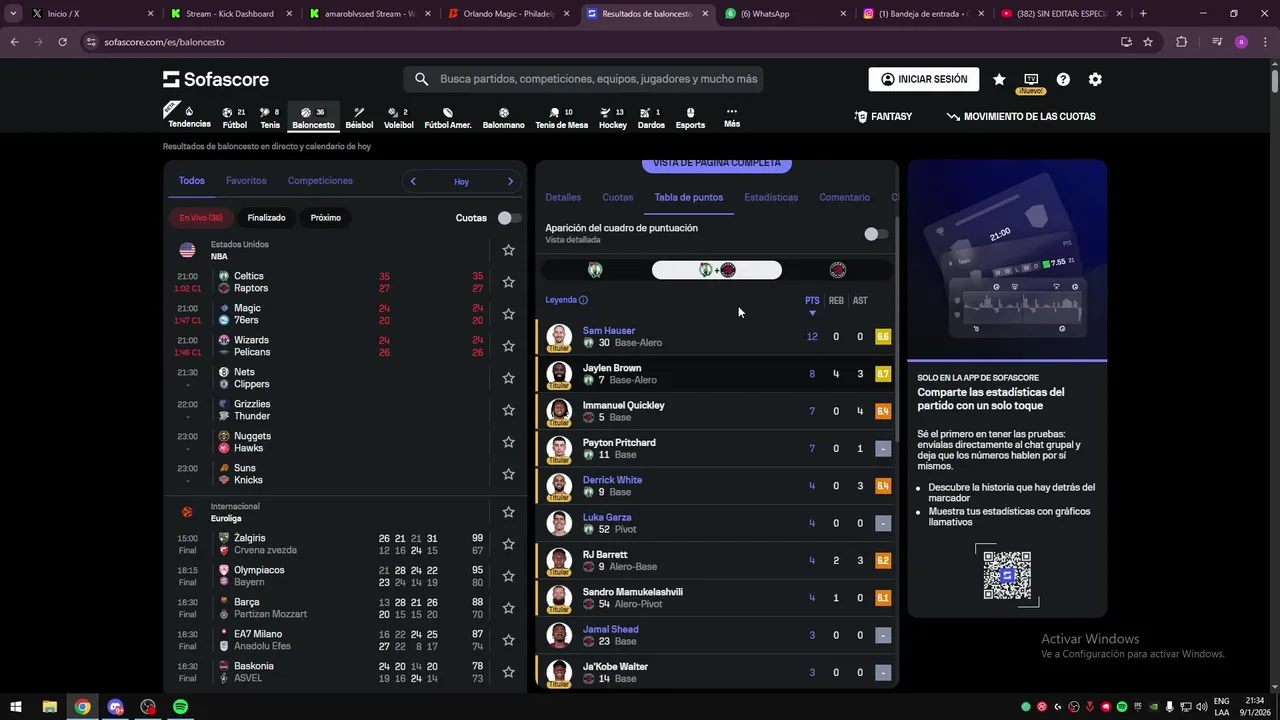Open the Béisbol sport category
This screenshot has height=720, width=1280.
click(x=359, y=118)
